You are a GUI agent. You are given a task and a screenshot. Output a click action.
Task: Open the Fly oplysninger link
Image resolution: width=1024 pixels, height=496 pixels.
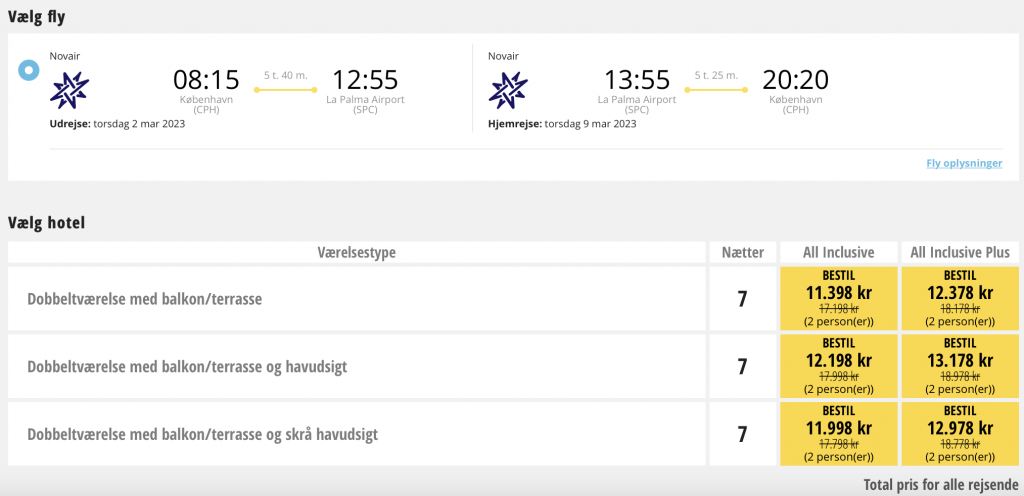tap(964, 163)
